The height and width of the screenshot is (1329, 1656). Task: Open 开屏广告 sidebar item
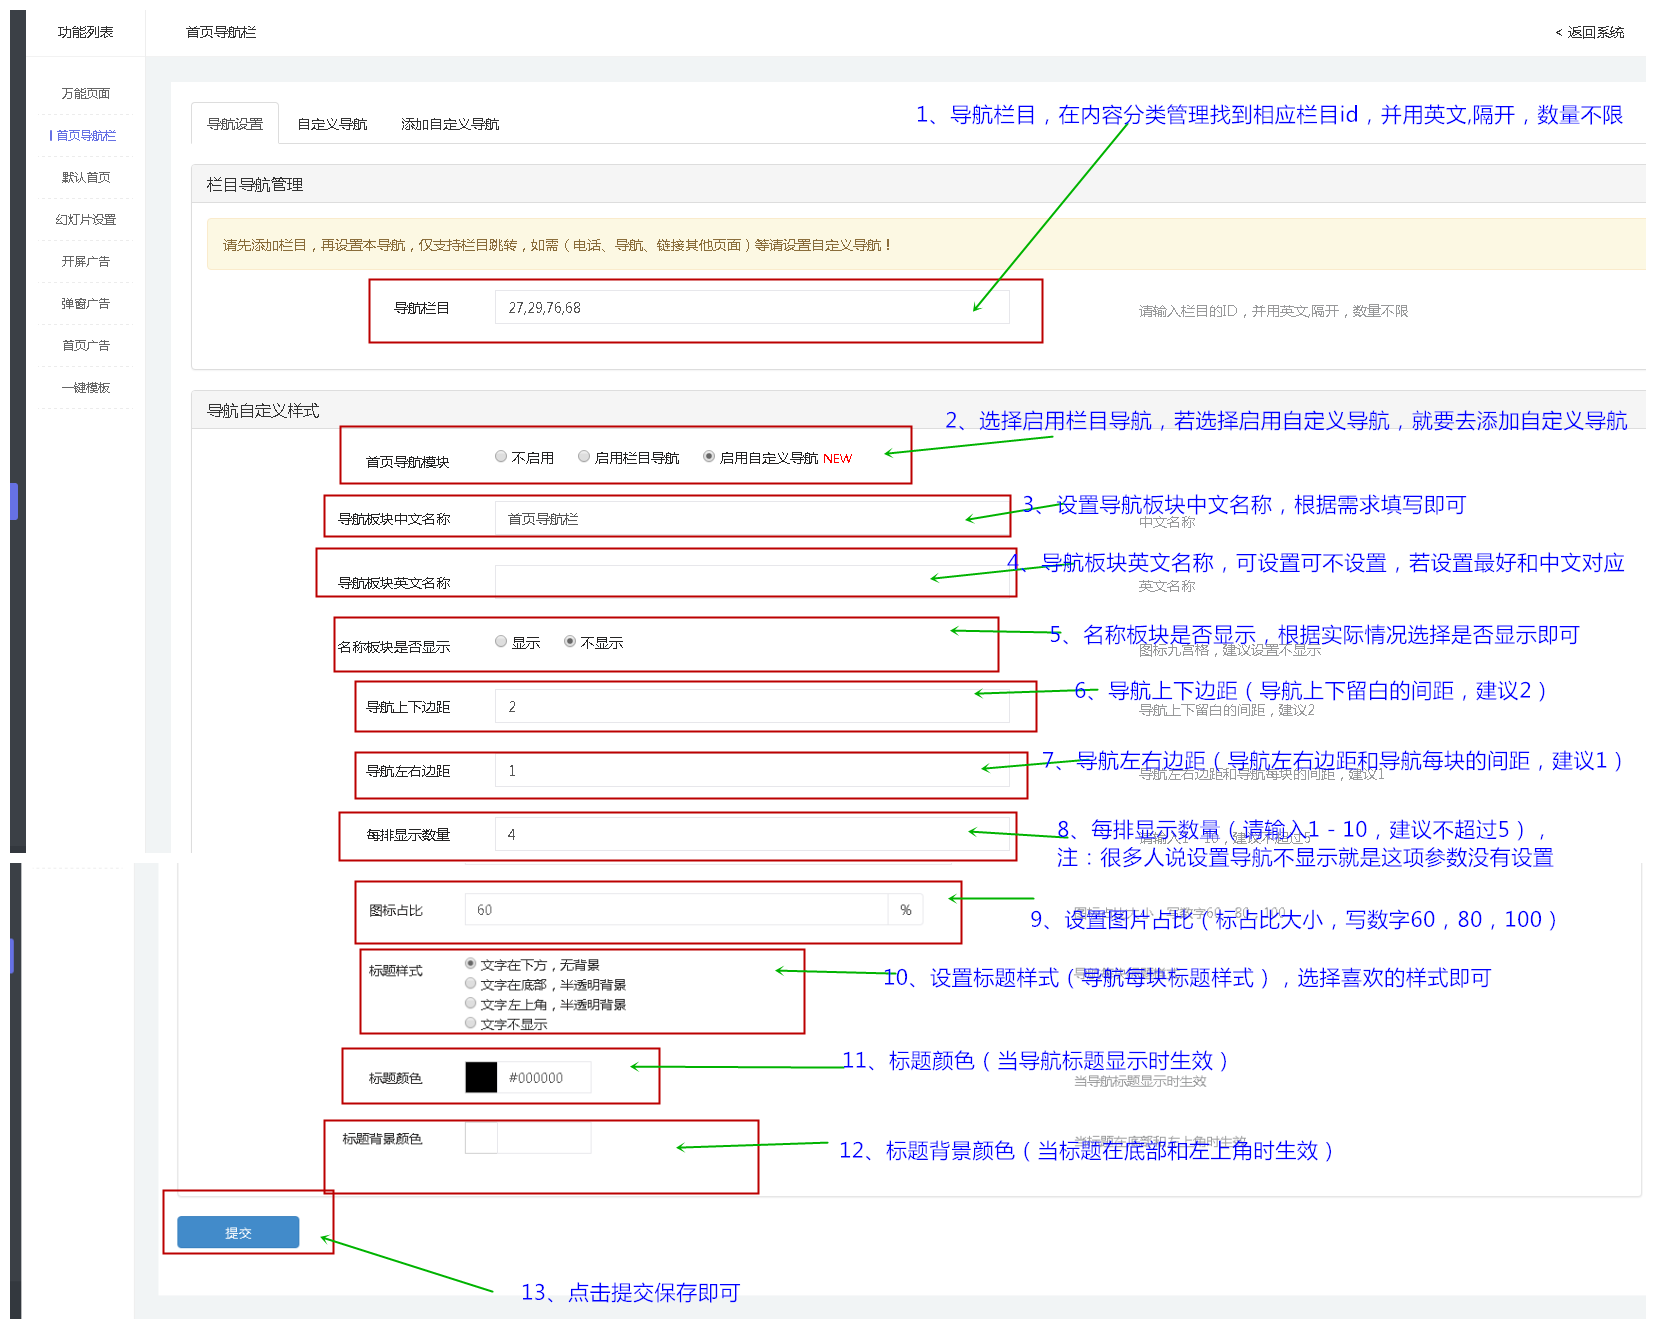coord(86,261)
